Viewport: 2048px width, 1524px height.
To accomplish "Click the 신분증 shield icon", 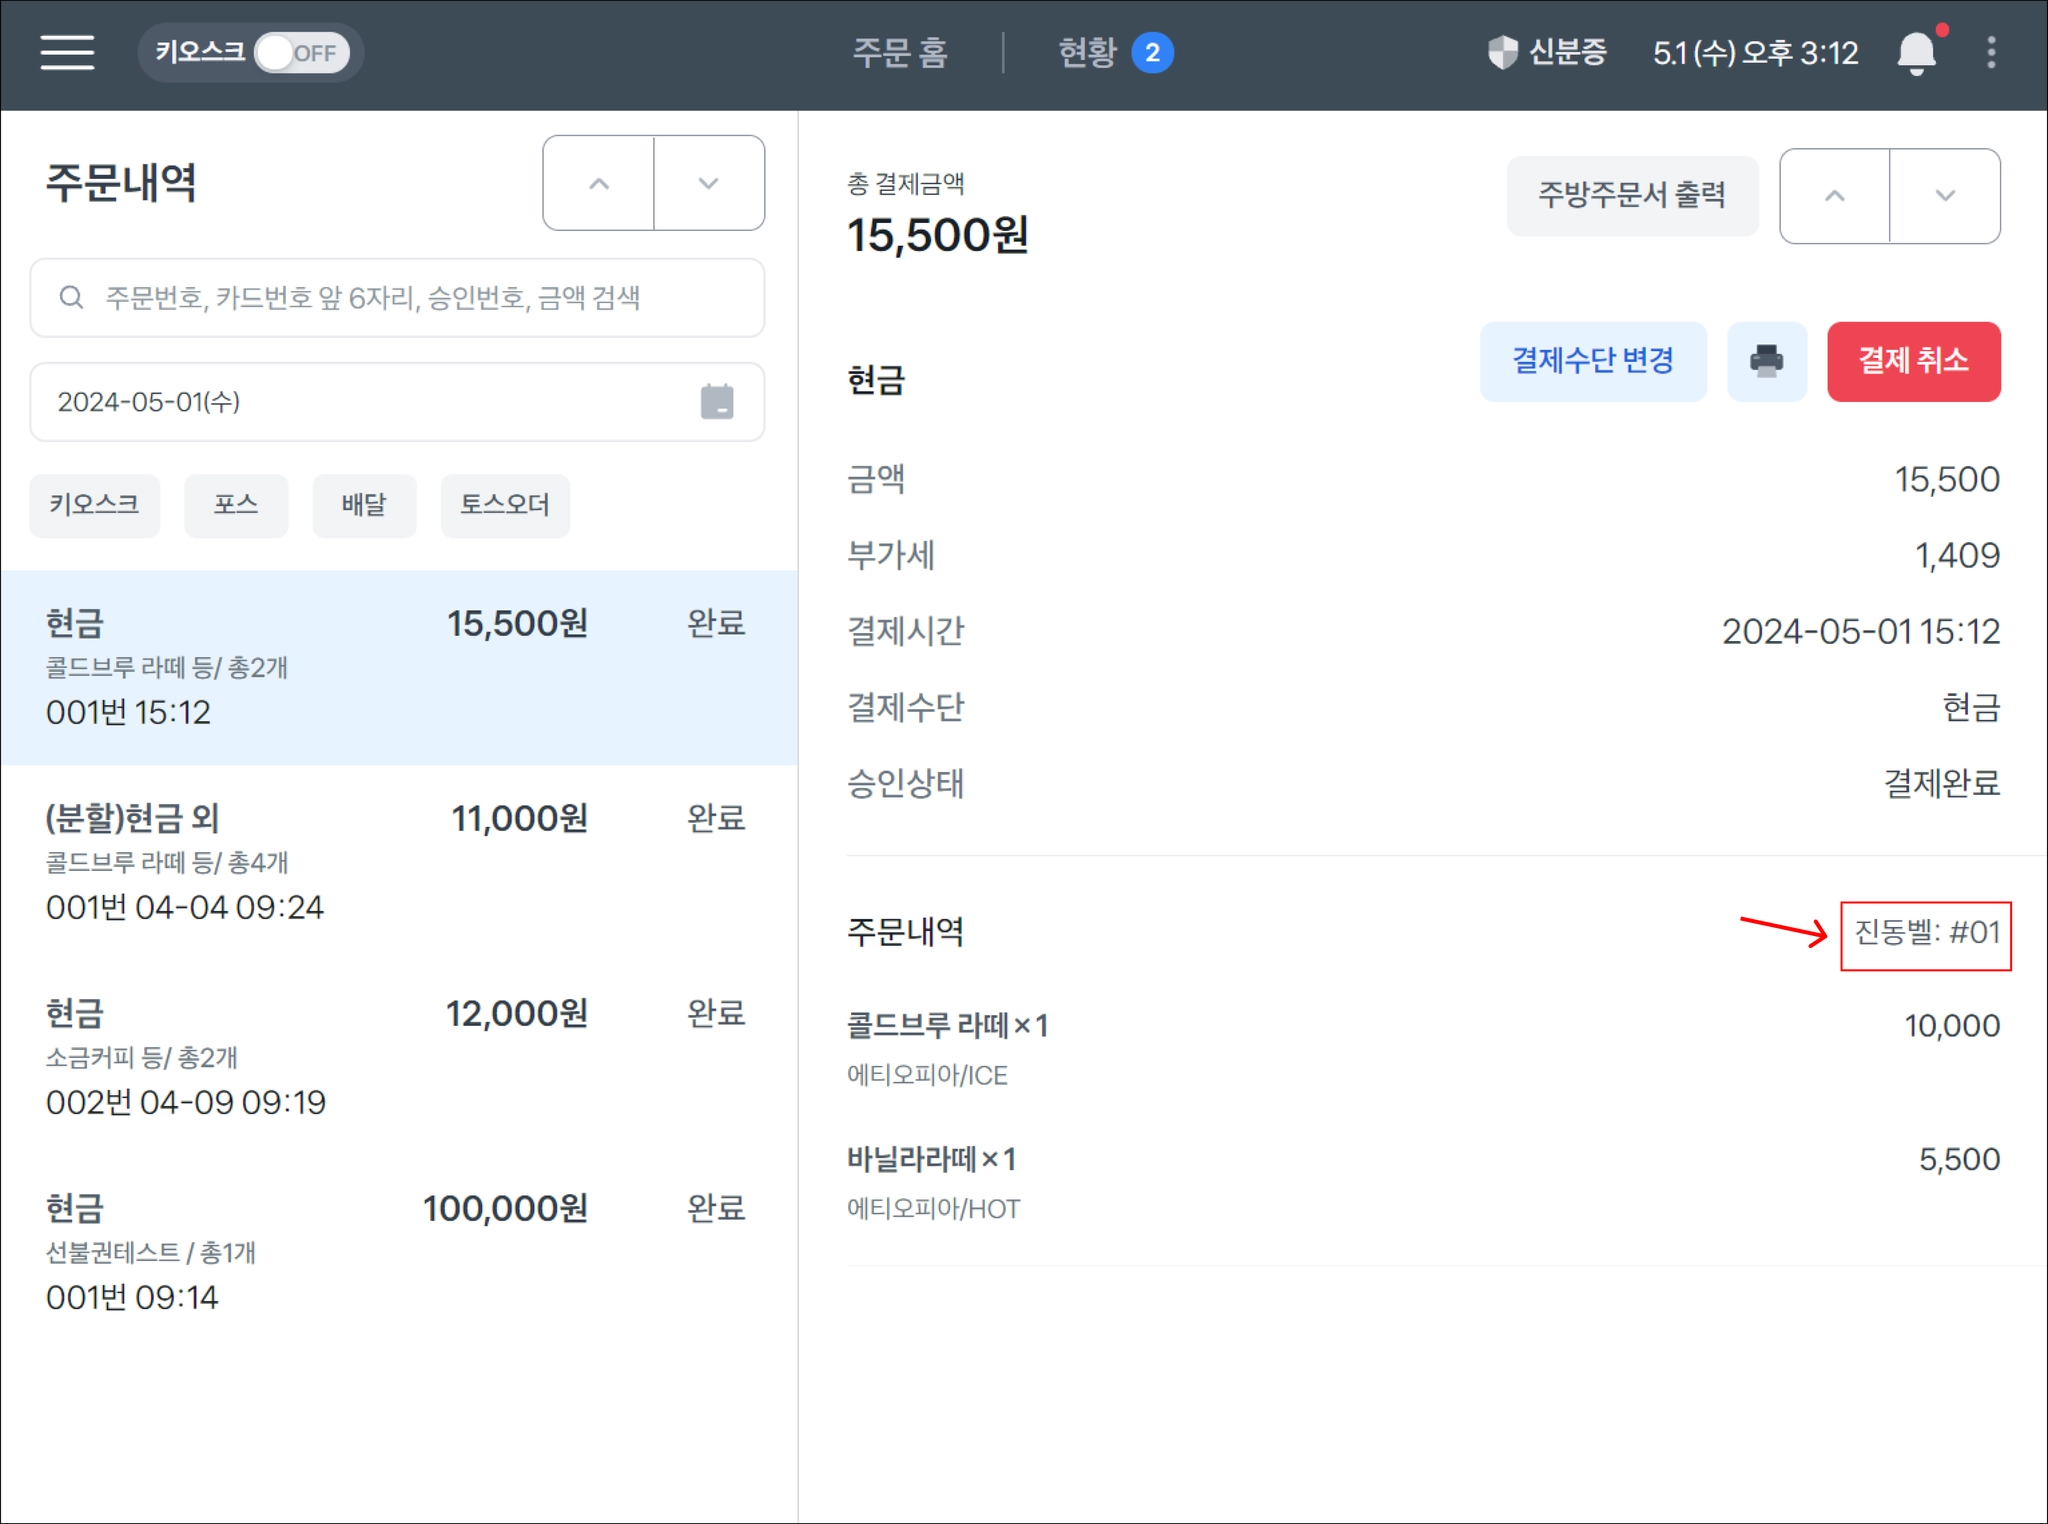I will pos(1502,52).
